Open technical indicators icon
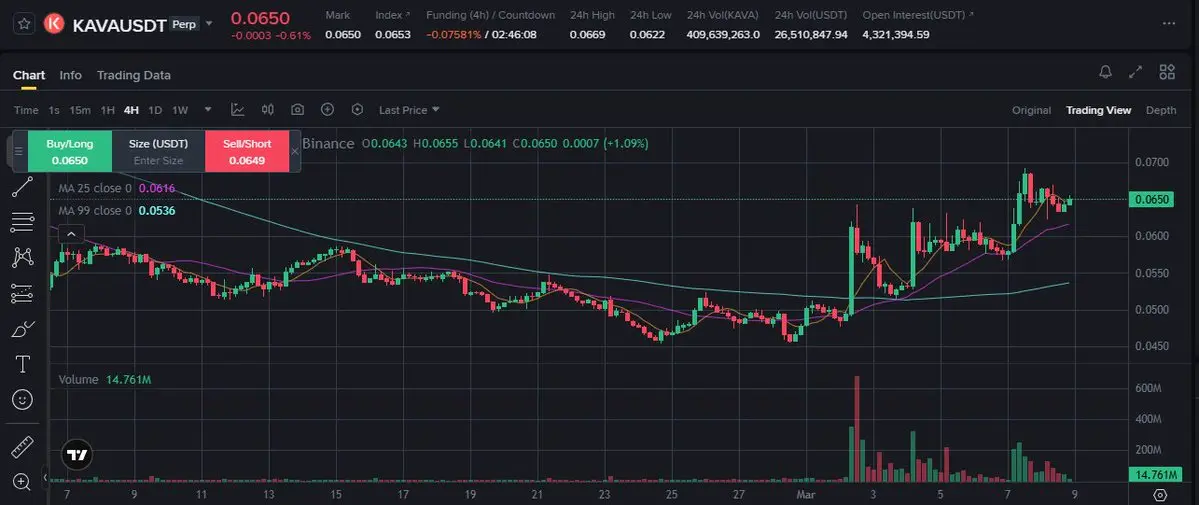Viewport: 1199px width, 505px height. click(238, 110)
